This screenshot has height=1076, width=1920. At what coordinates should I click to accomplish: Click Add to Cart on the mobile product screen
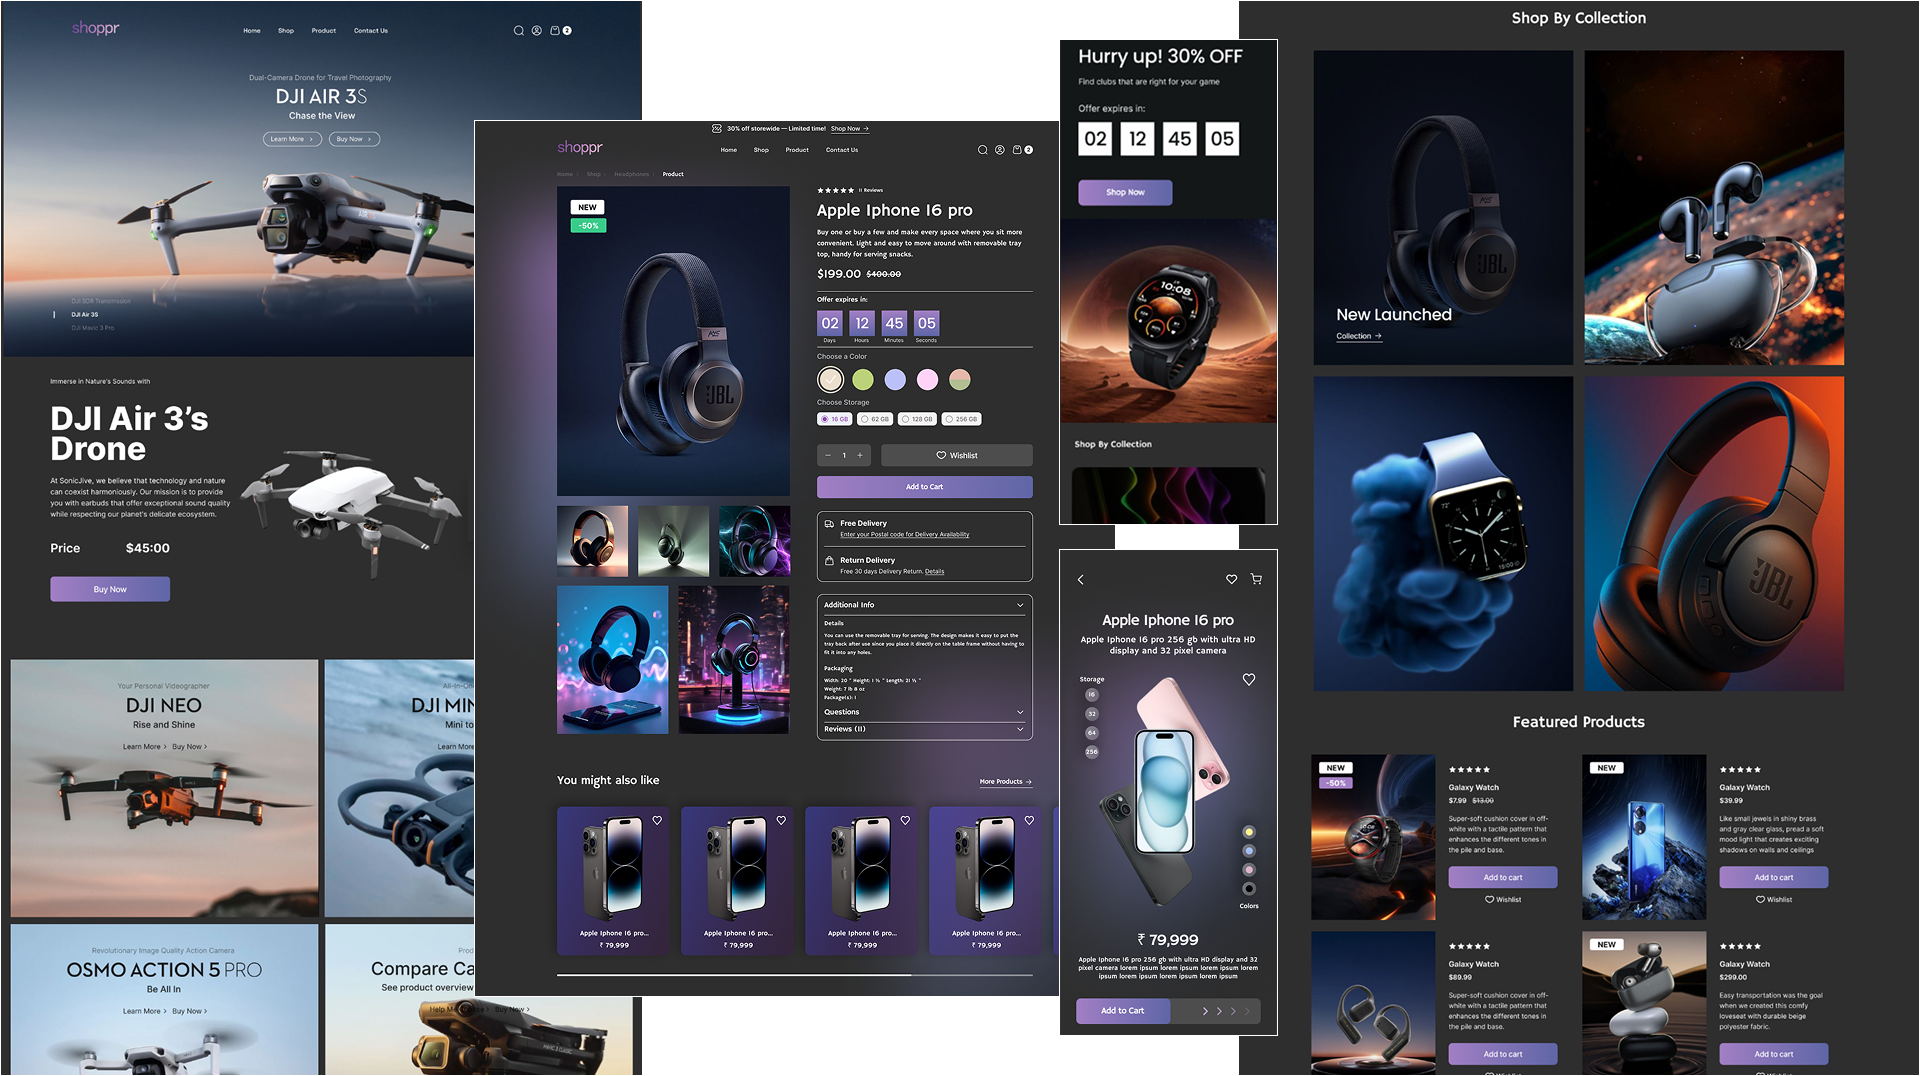click(x=1123, y=1011)
